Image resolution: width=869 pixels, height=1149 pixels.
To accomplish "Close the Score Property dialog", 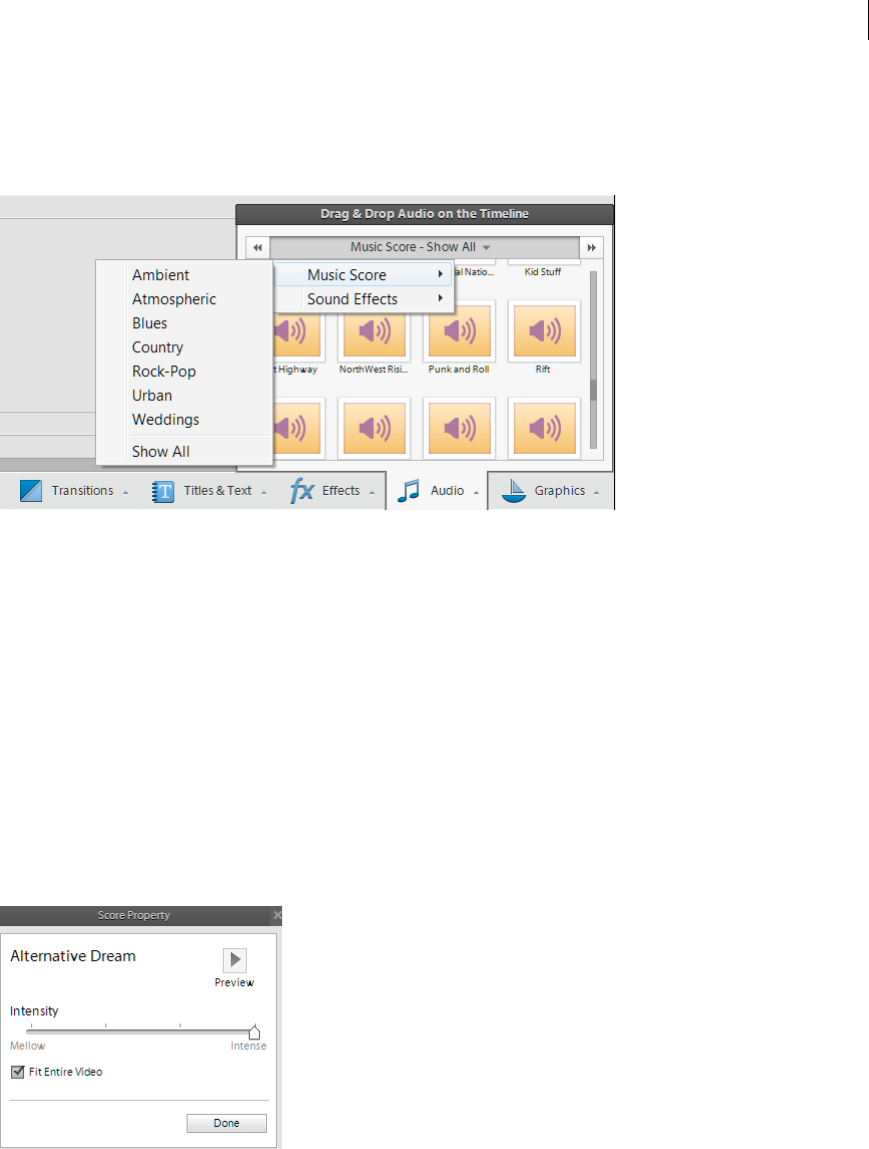I will (277, 915).
